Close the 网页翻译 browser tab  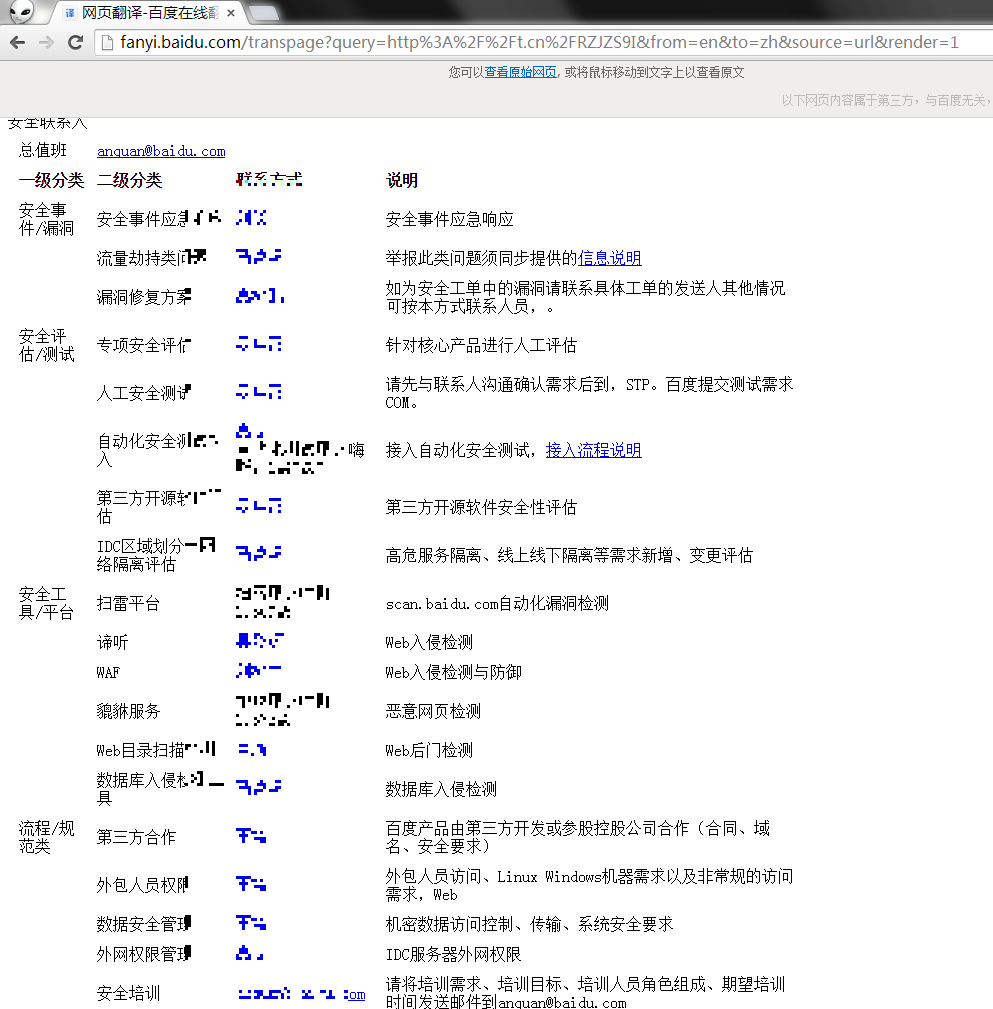231,13
